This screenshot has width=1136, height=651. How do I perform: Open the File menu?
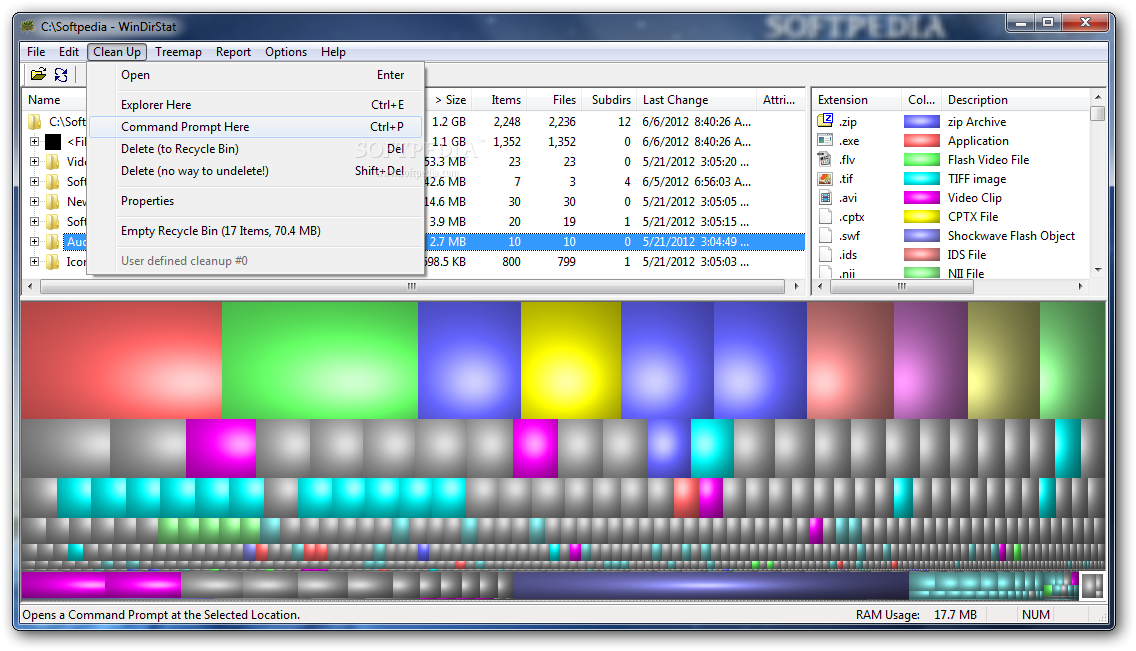[x=36, y=51]
